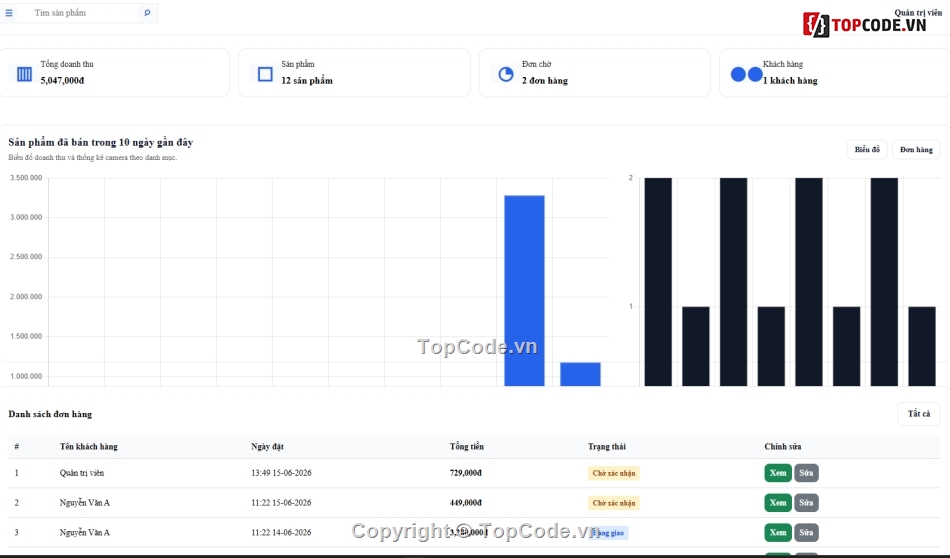Click 'Chờ xác nhận' badge of order 1
The width and height of the screenshot is (950, 558).
point(614,473)
